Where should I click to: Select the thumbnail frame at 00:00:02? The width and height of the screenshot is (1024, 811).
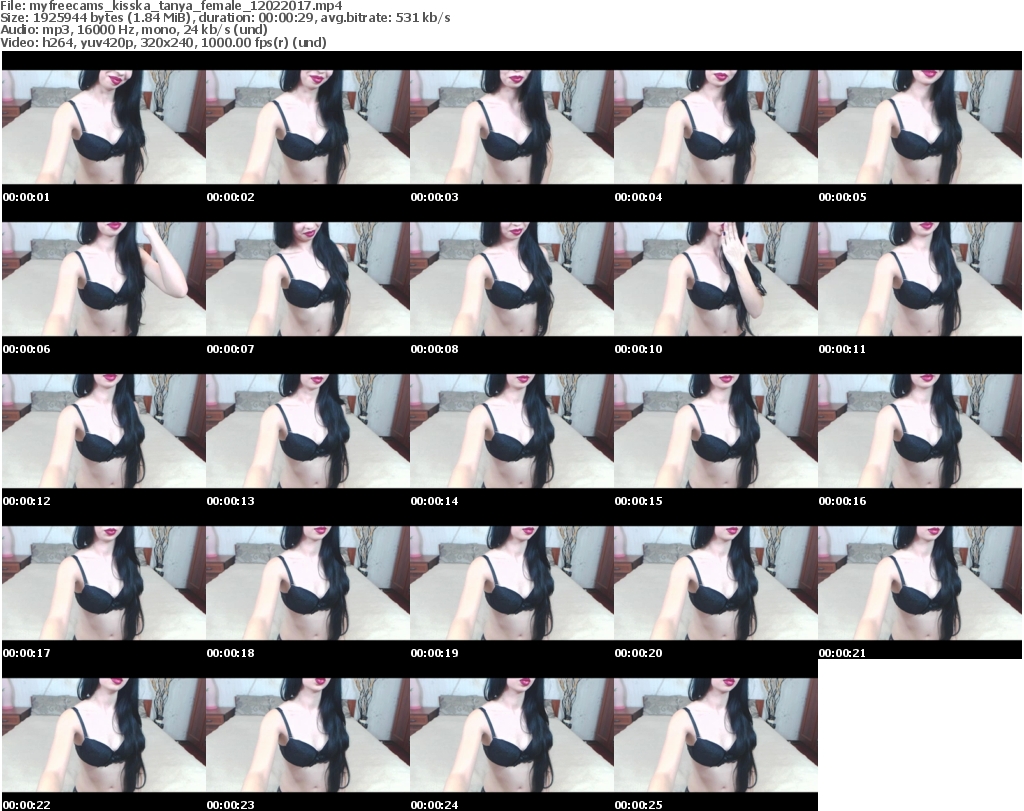click(x=308, y=127)
